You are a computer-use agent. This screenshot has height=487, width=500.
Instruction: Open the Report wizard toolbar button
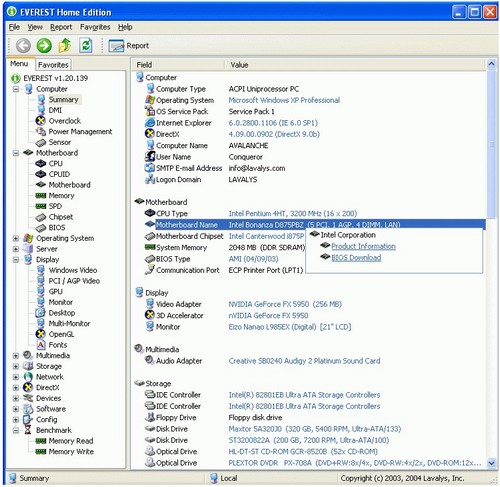[x=129, y=46]
